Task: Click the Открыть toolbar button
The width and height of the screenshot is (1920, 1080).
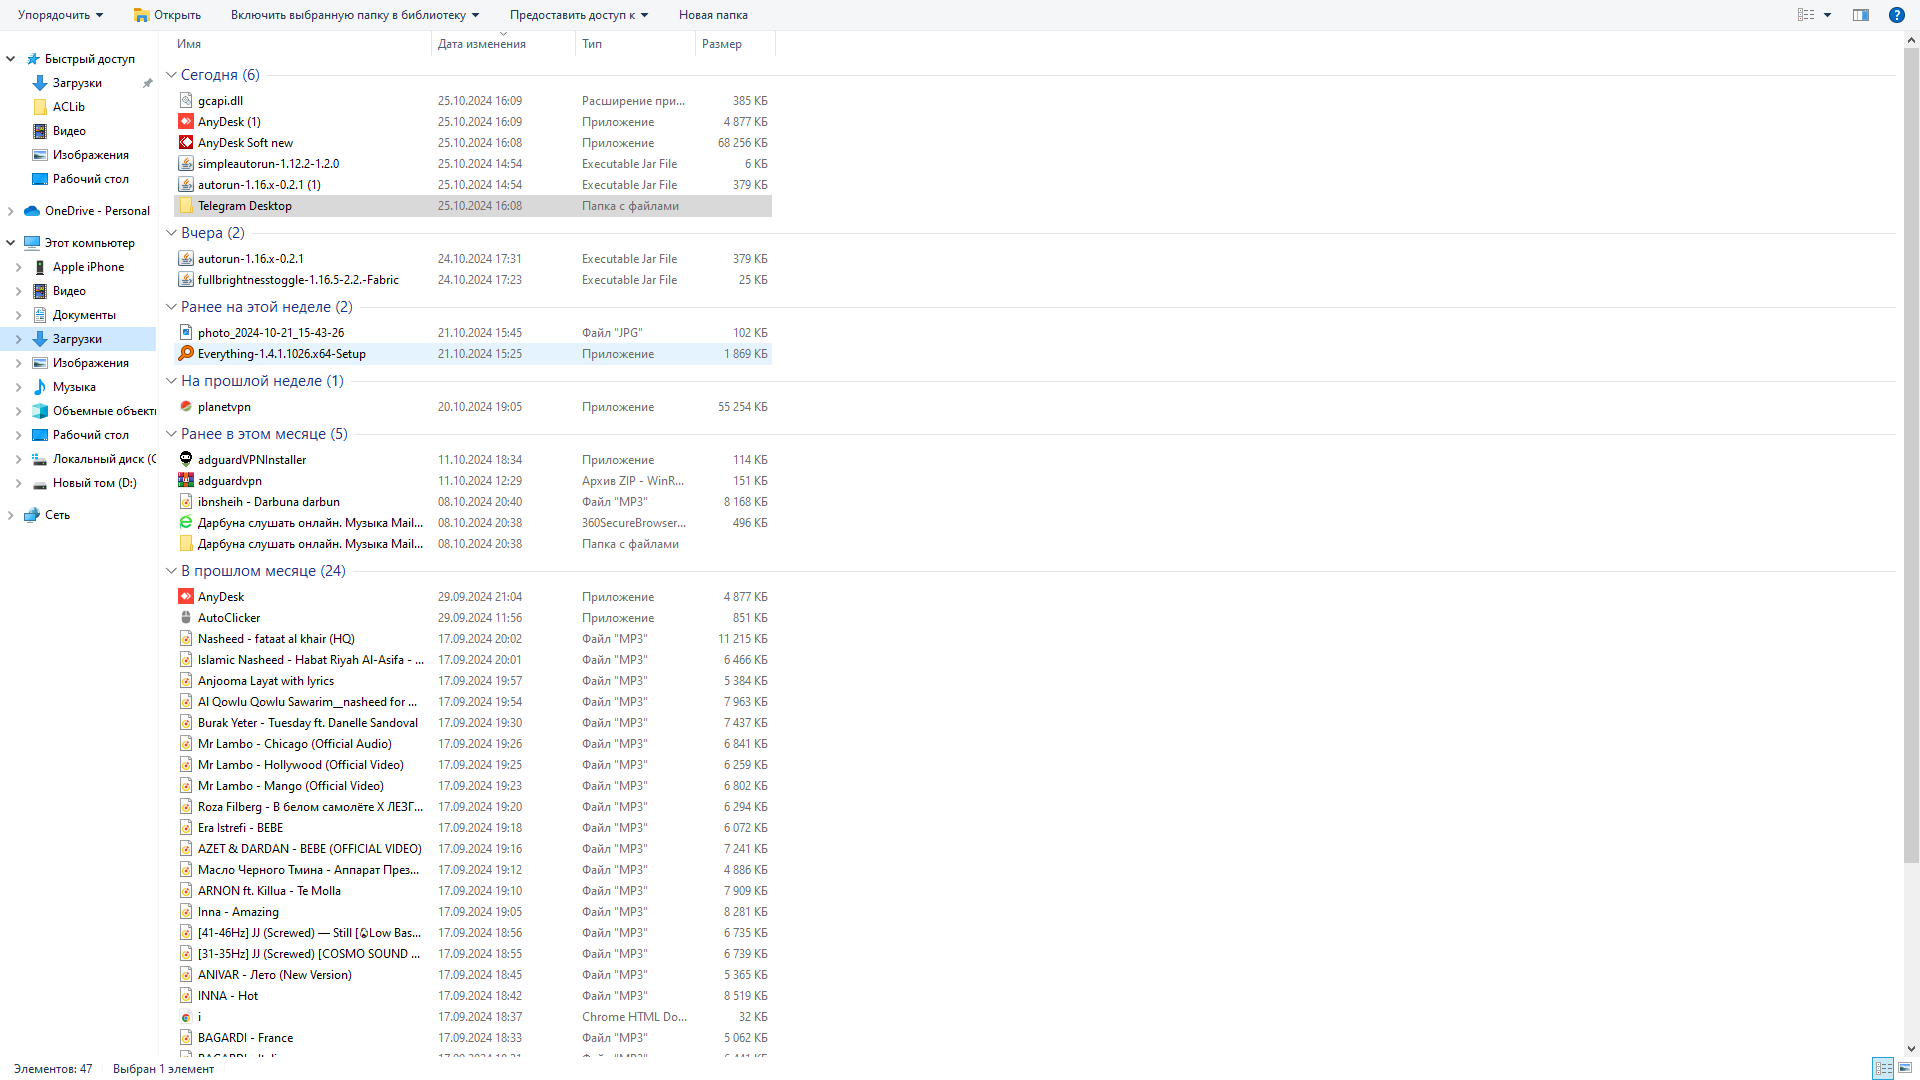Action: point(167,15)
